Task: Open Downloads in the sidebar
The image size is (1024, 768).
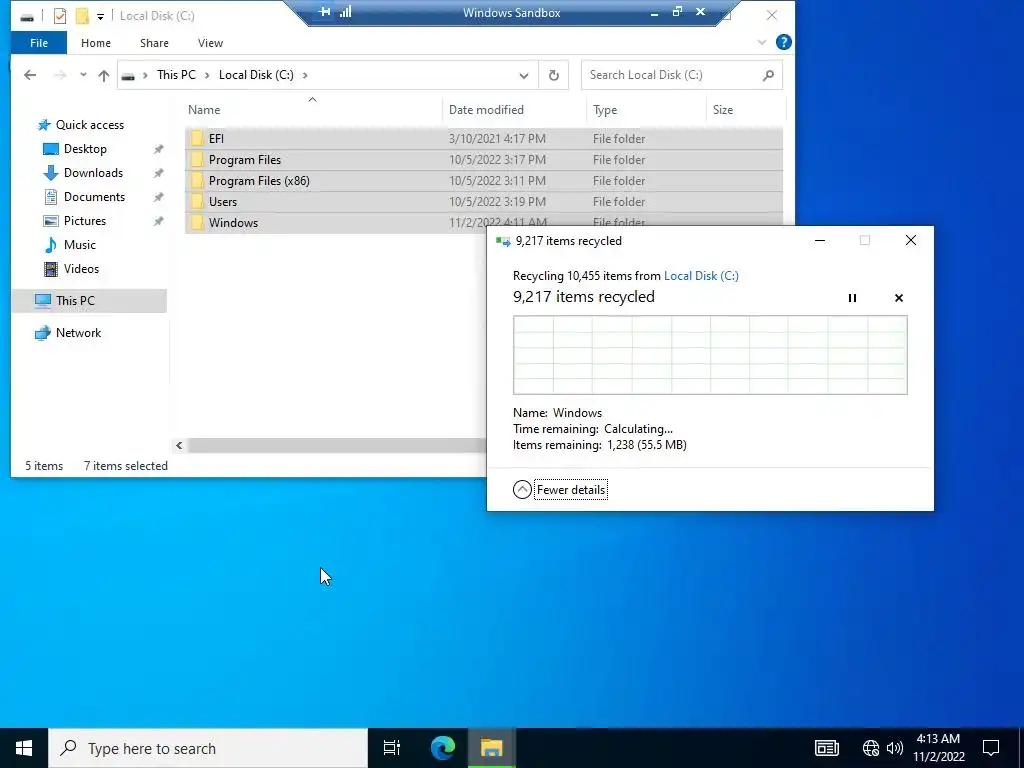Action: [93, 173]
